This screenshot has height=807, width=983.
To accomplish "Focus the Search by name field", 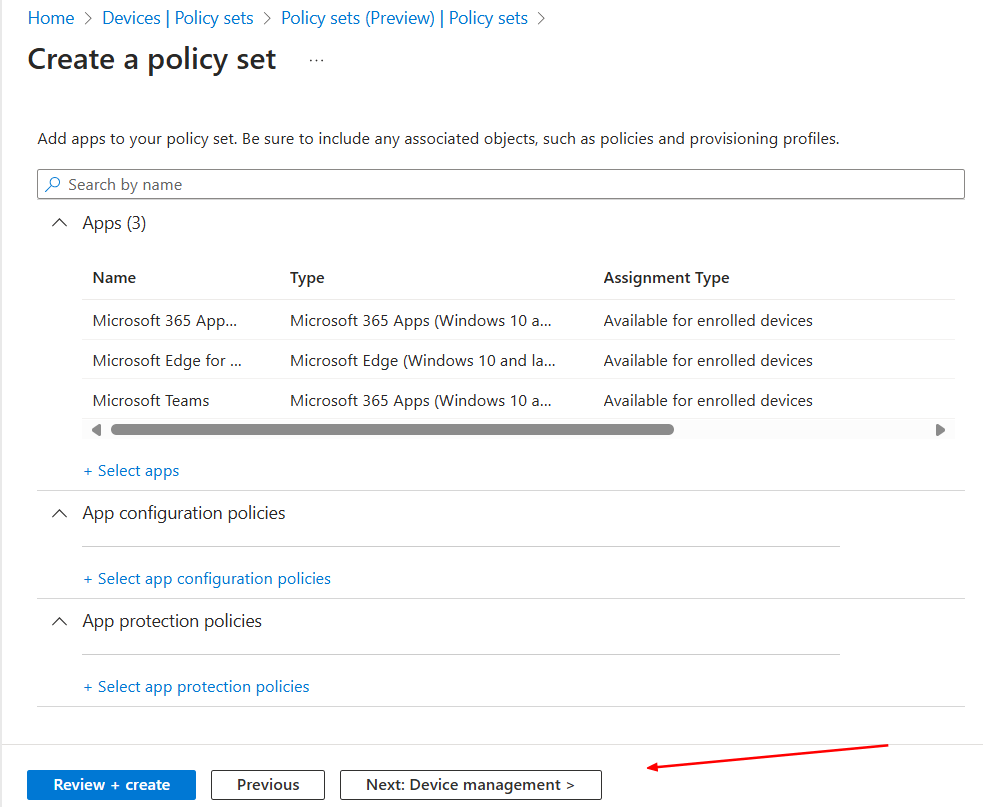I will coord(501,184).
